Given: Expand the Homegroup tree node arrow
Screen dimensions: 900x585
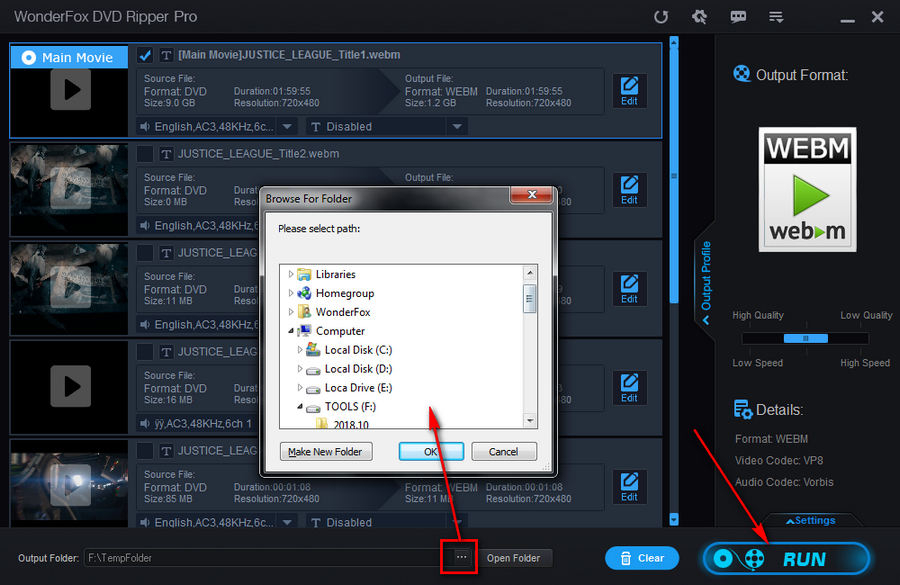Looking at the screenshot, I should 290,293.
